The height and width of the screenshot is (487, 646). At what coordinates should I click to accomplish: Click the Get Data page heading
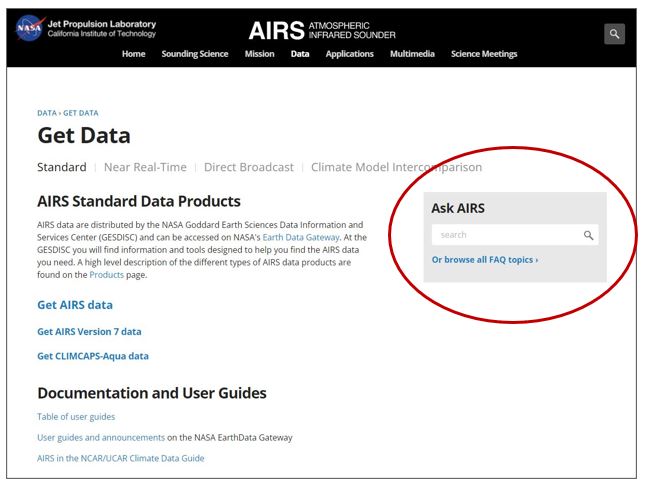pyautogui.click(x=84, y=136)
